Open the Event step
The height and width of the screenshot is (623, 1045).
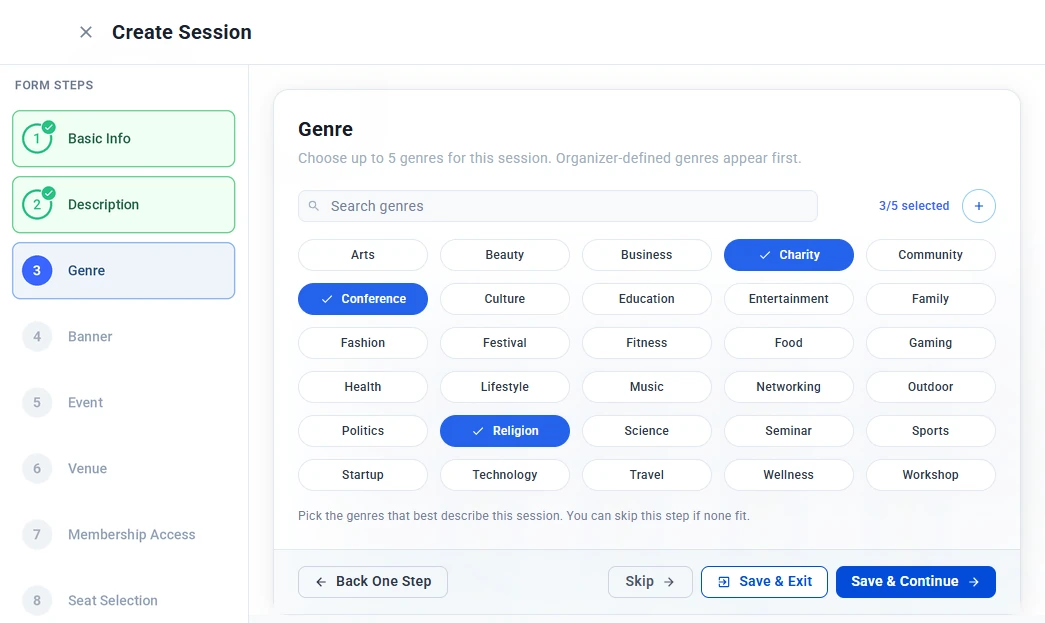coord(123,402)
